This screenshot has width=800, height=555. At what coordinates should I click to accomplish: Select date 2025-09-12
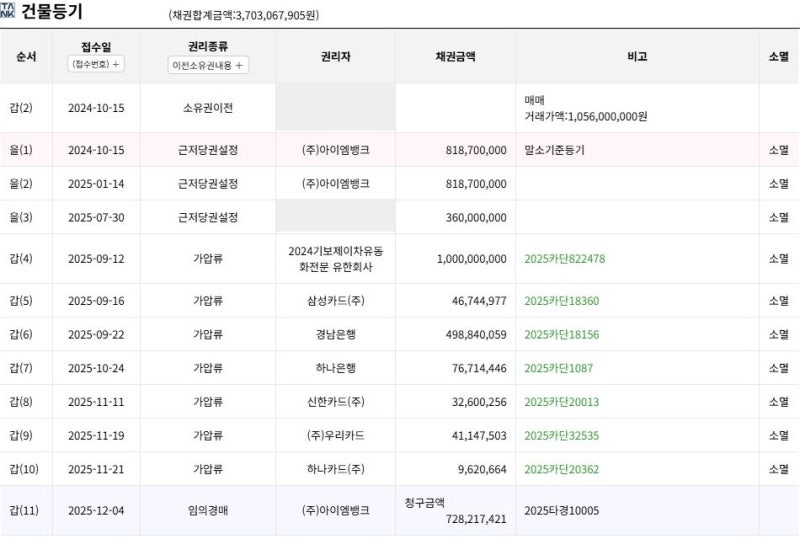96,259
